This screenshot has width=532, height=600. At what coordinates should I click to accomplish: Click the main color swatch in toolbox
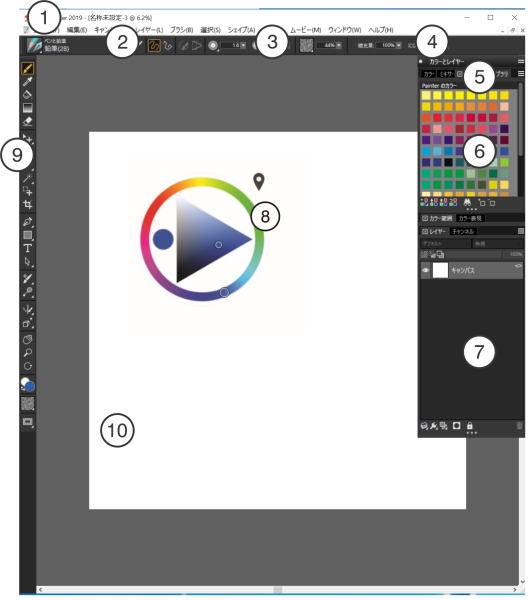coord(30,387)
